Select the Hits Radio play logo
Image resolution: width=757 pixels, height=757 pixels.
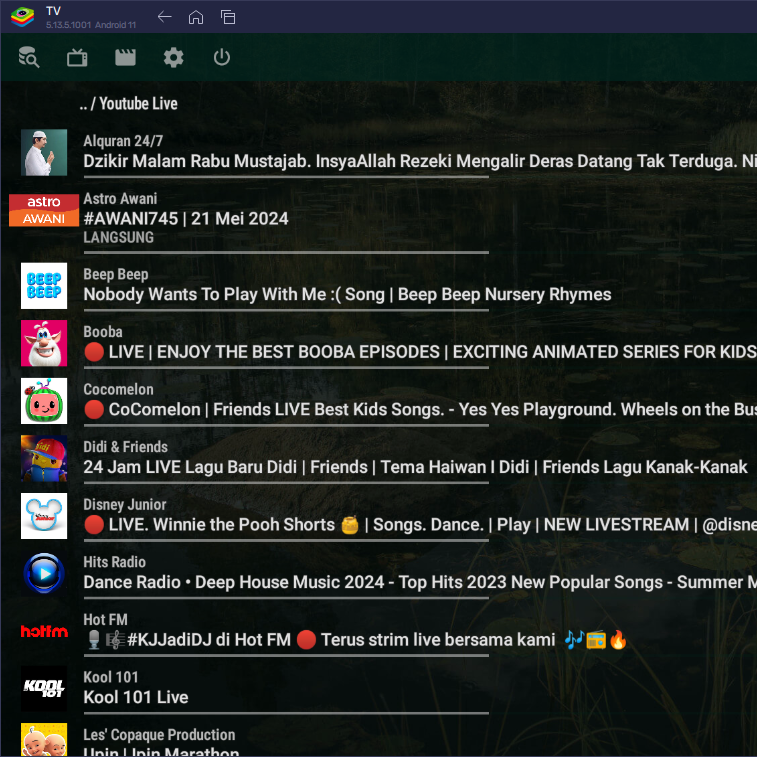click(x=44, y=573)
